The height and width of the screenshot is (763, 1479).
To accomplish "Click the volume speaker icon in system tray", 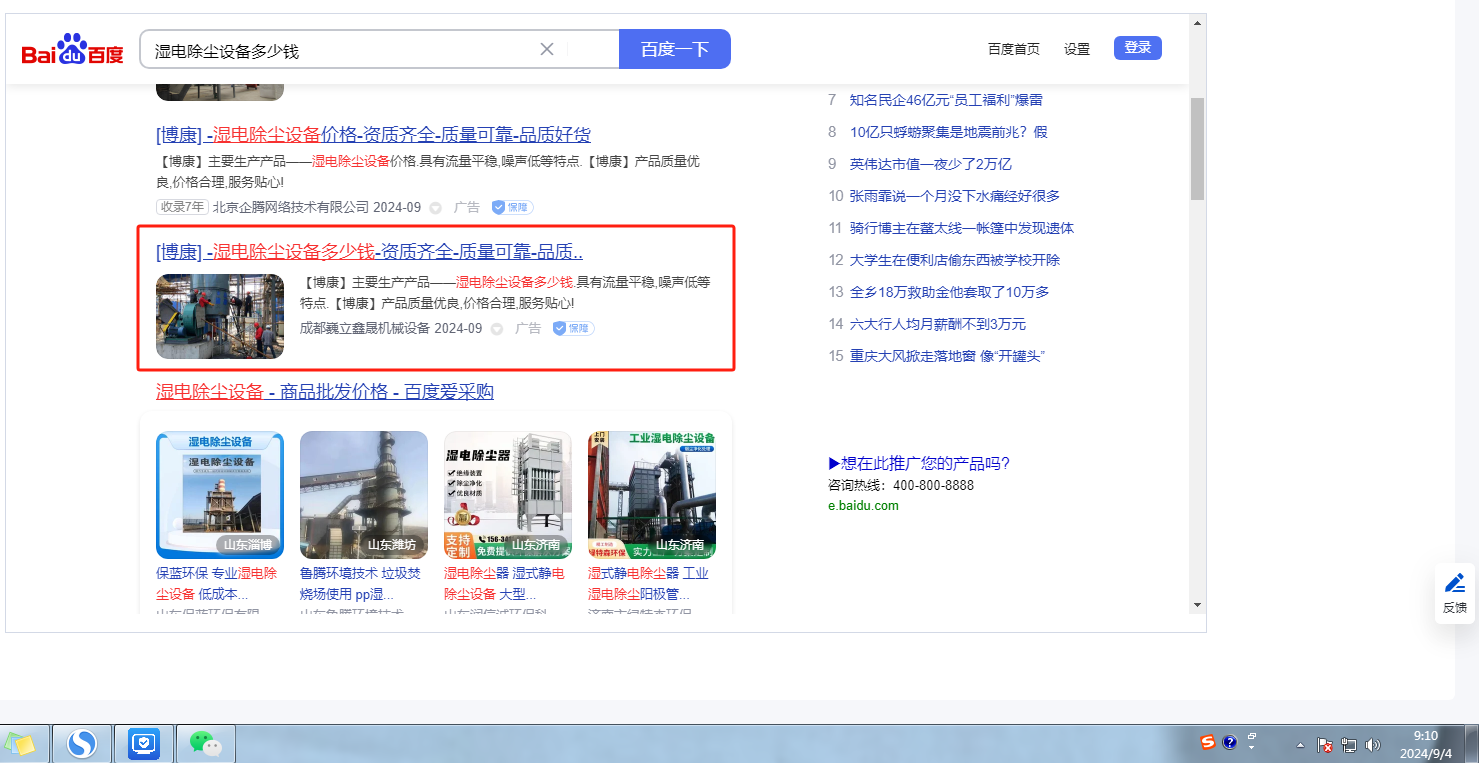I will (1372, 745).
